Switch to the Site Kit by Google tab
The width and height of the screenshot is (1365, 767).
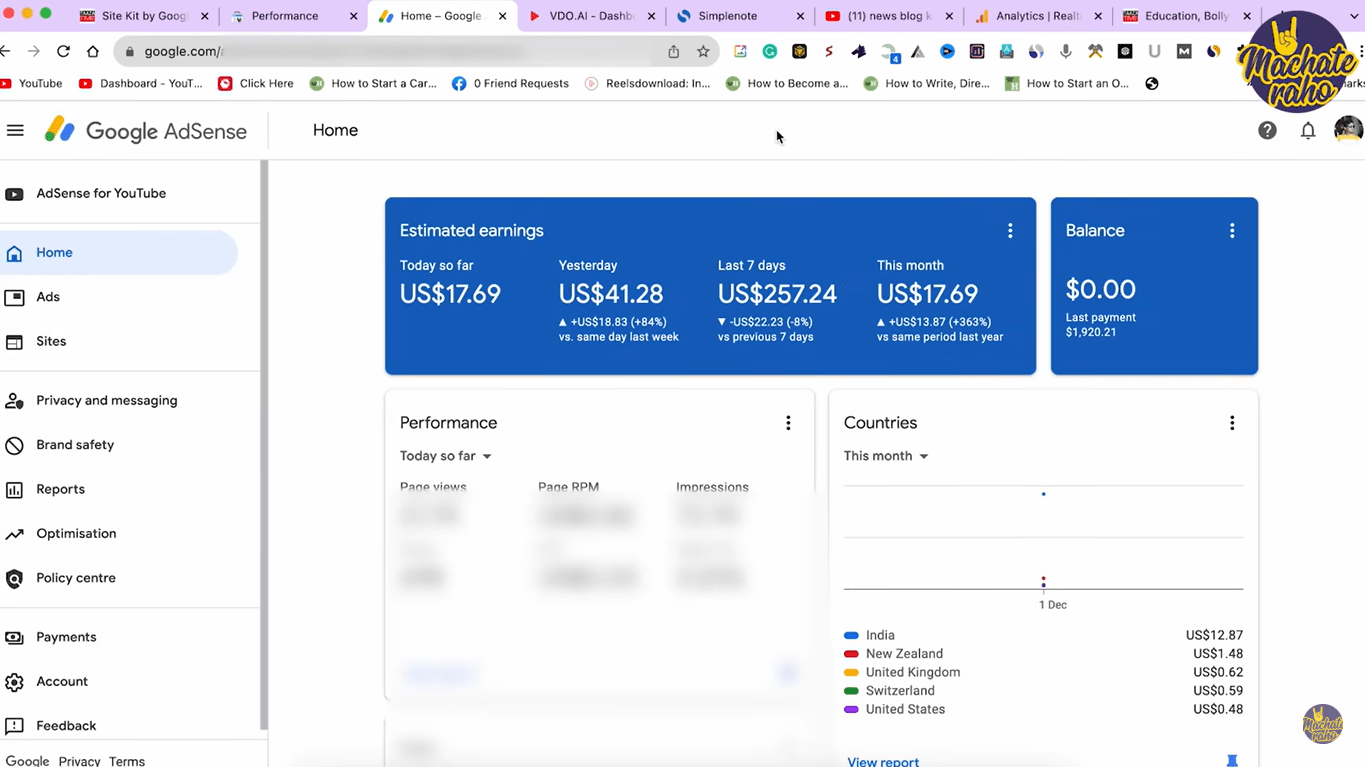tap(145, 16)
